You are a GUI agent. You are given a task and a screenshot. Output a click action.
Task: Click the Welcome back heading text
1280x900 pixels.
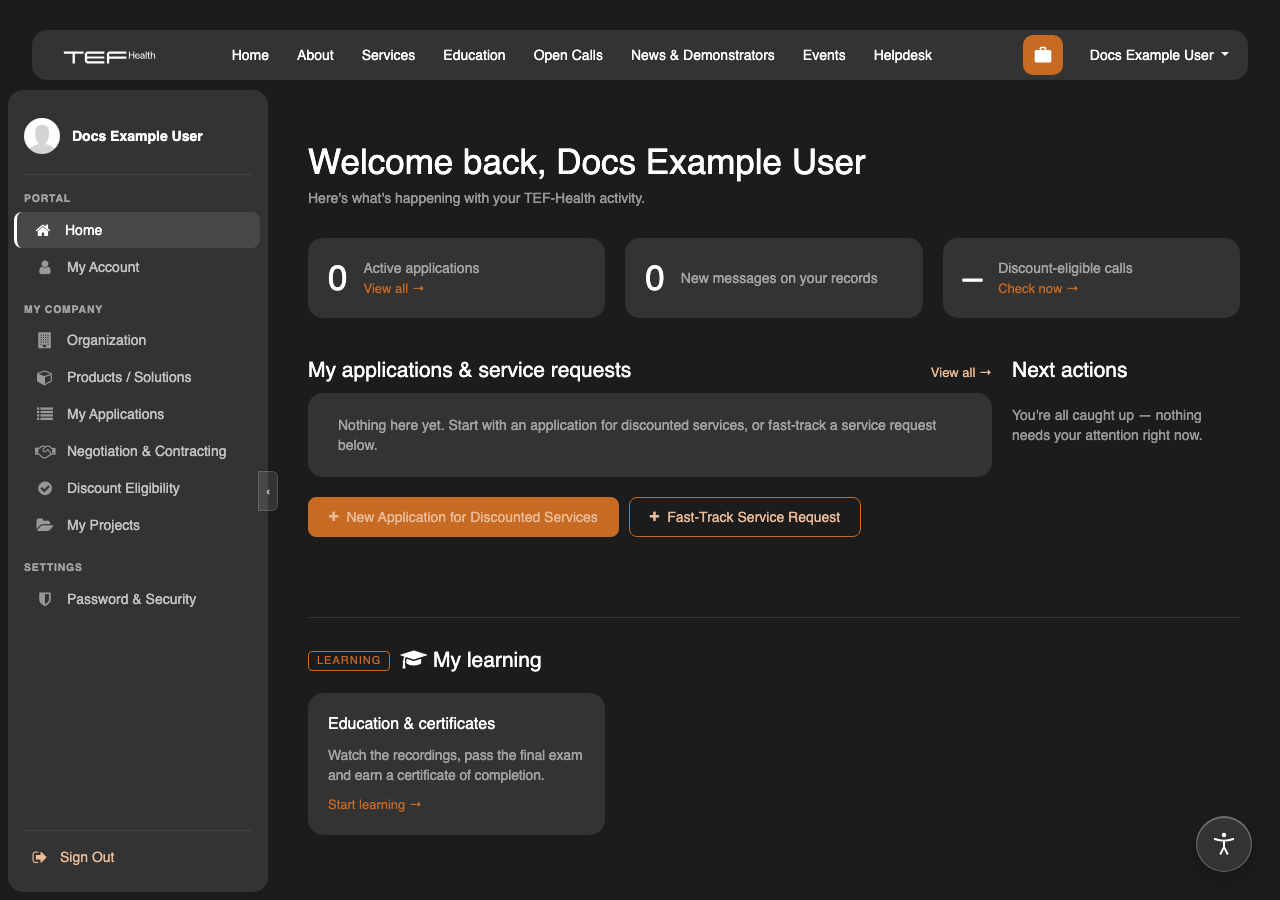tap(587, 162)
